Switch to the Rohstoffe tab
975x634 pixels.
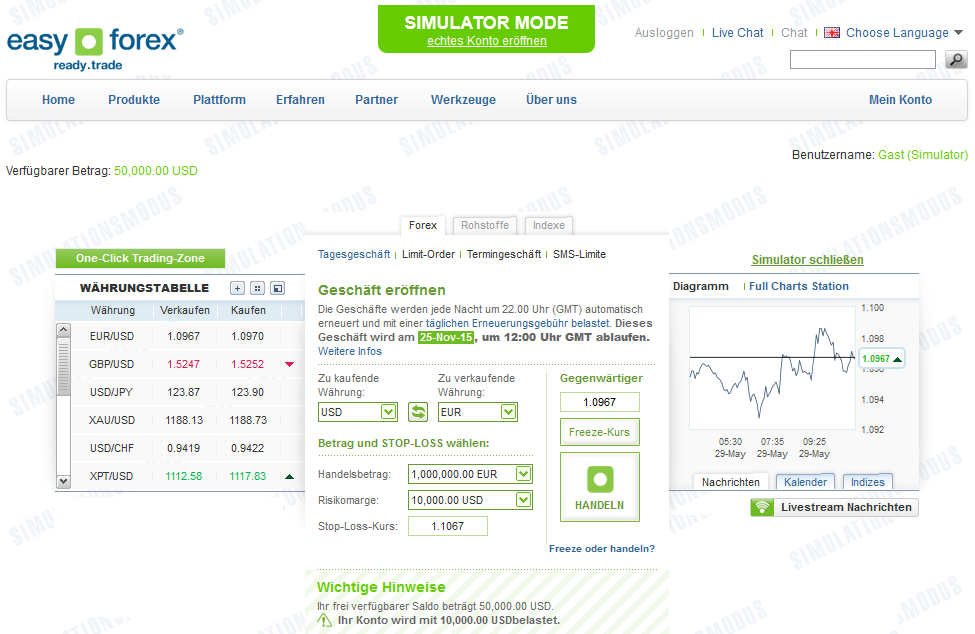pyautogui.click(x=485, y=225)
